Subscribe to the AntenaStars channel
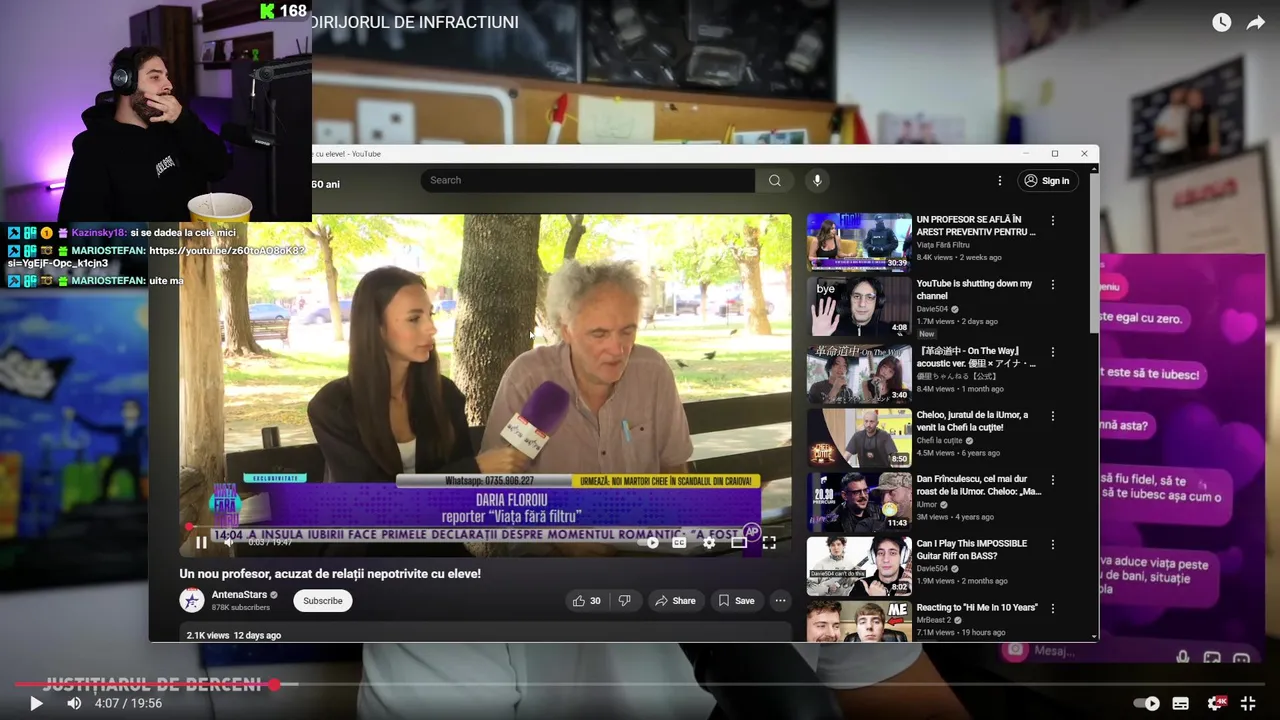Viewport: 1280px width, 720px height. [322, 600]
